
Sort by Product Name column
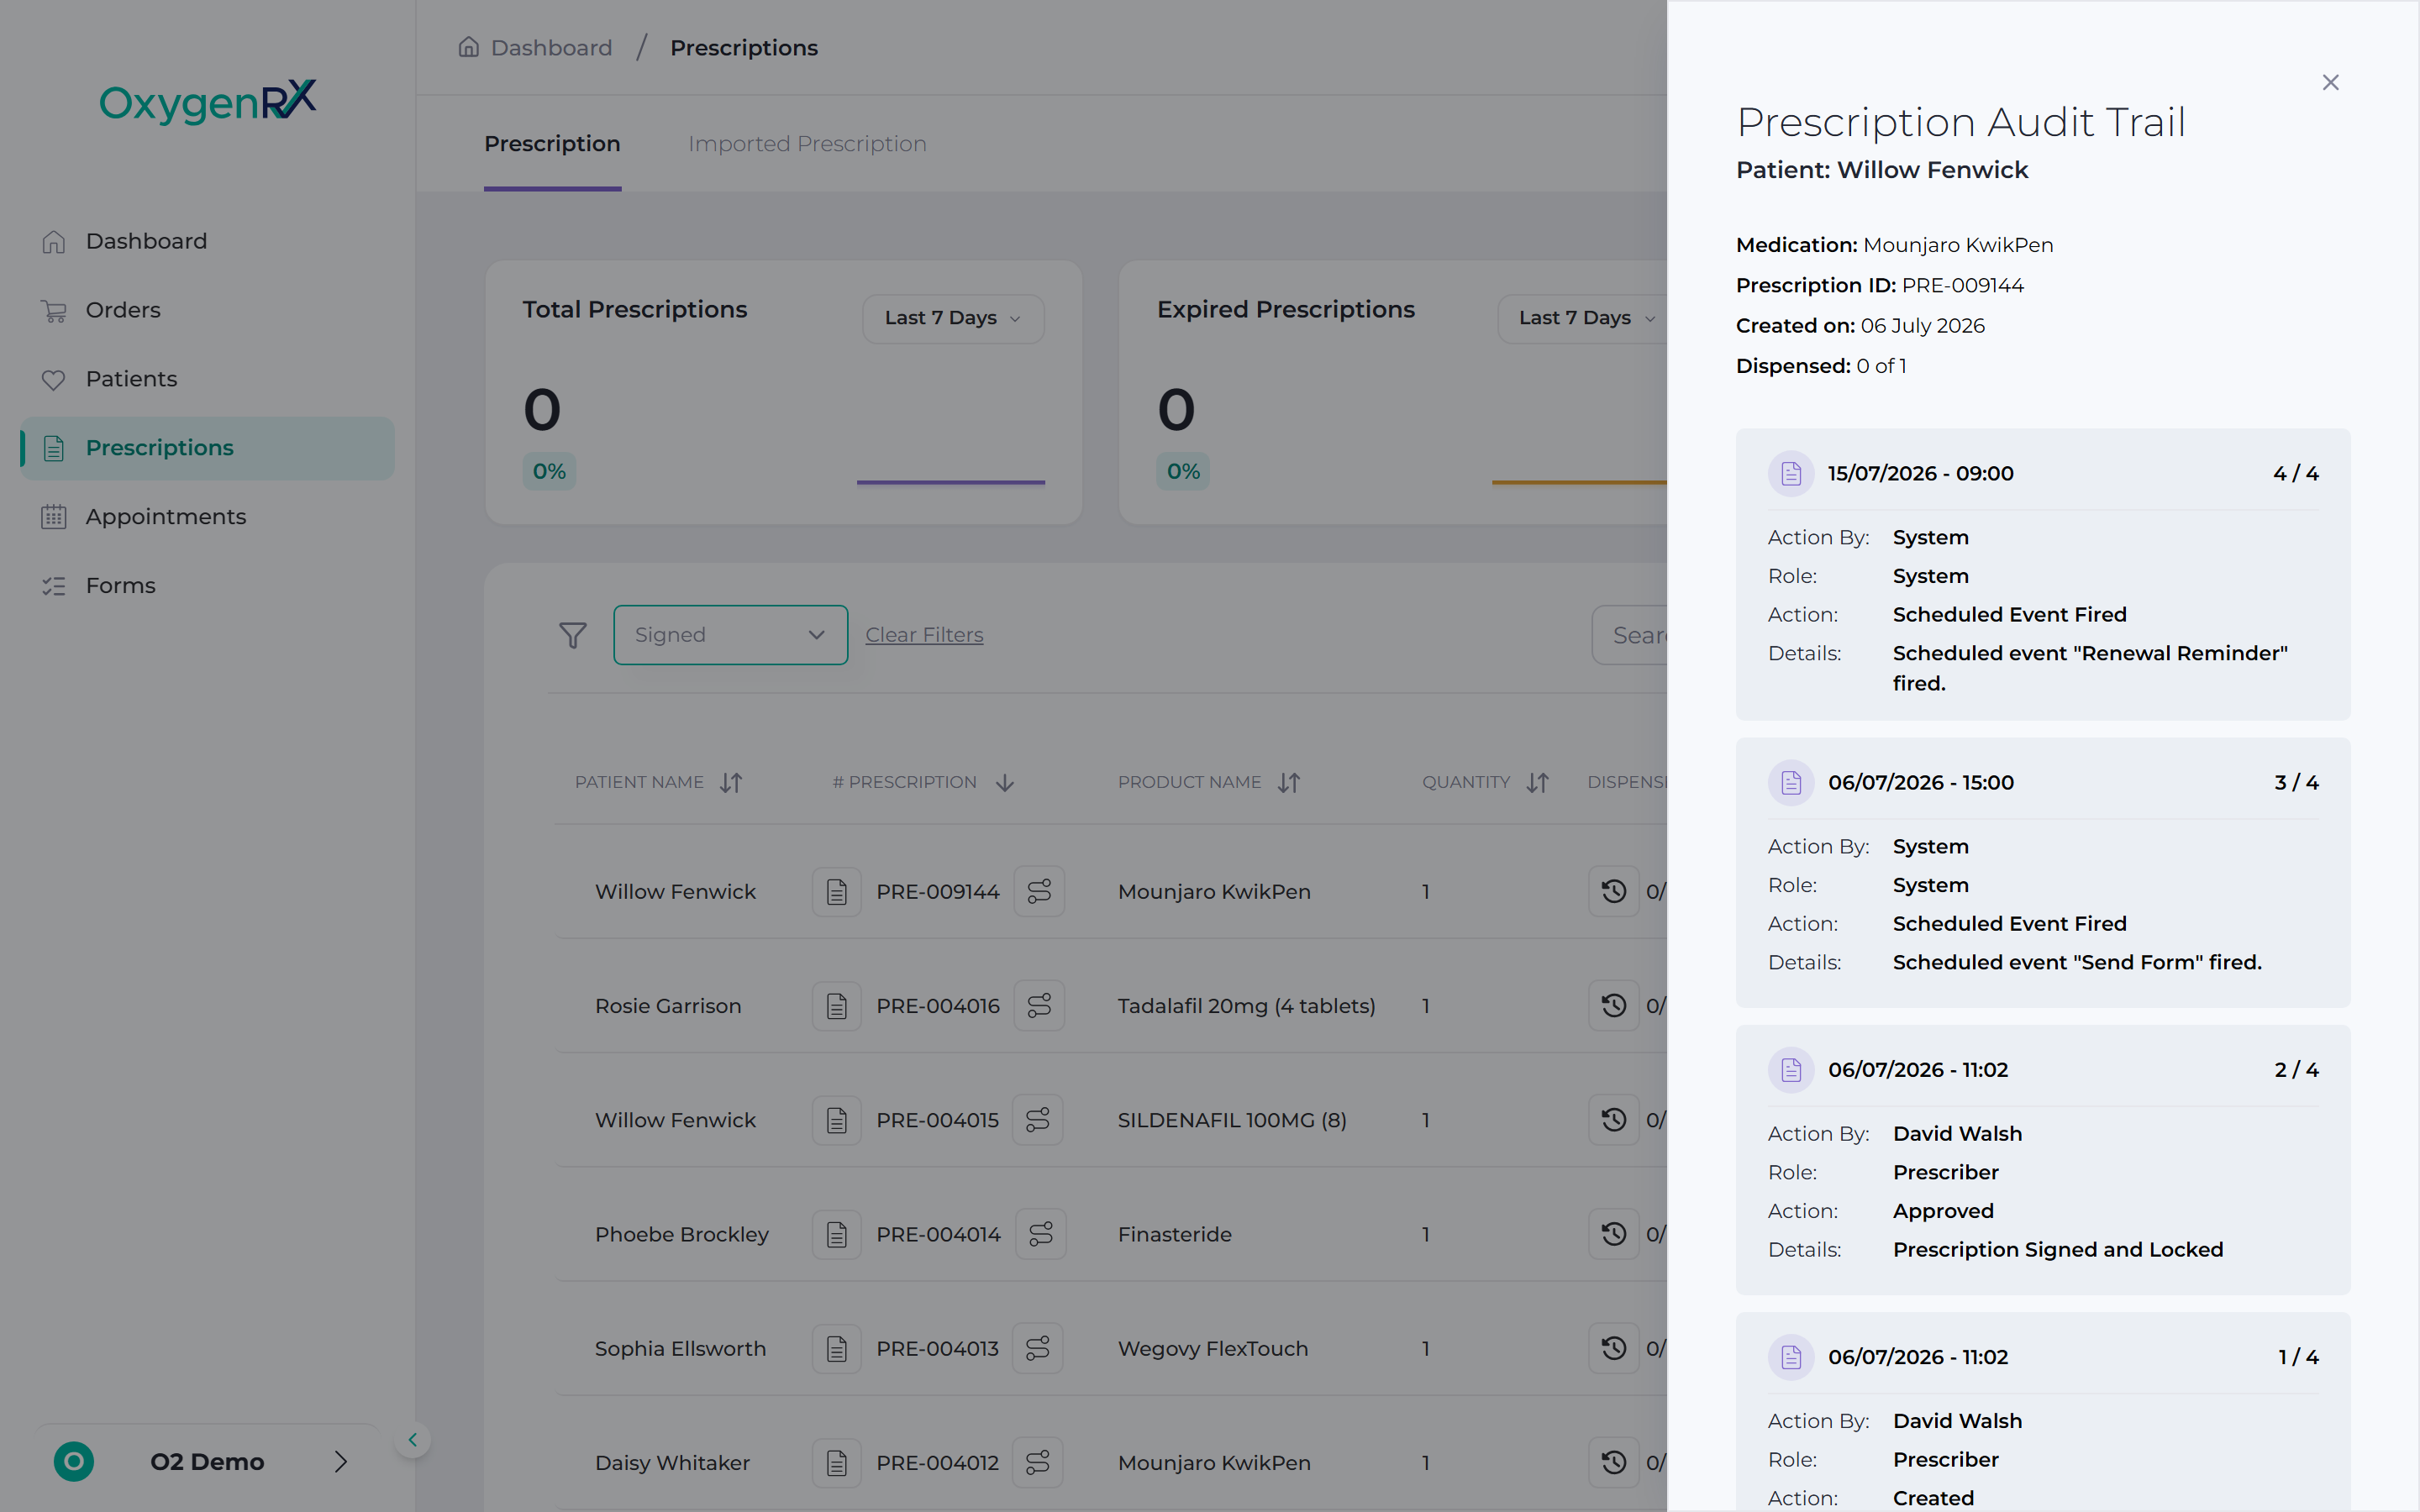click(x=1289, y=783)
